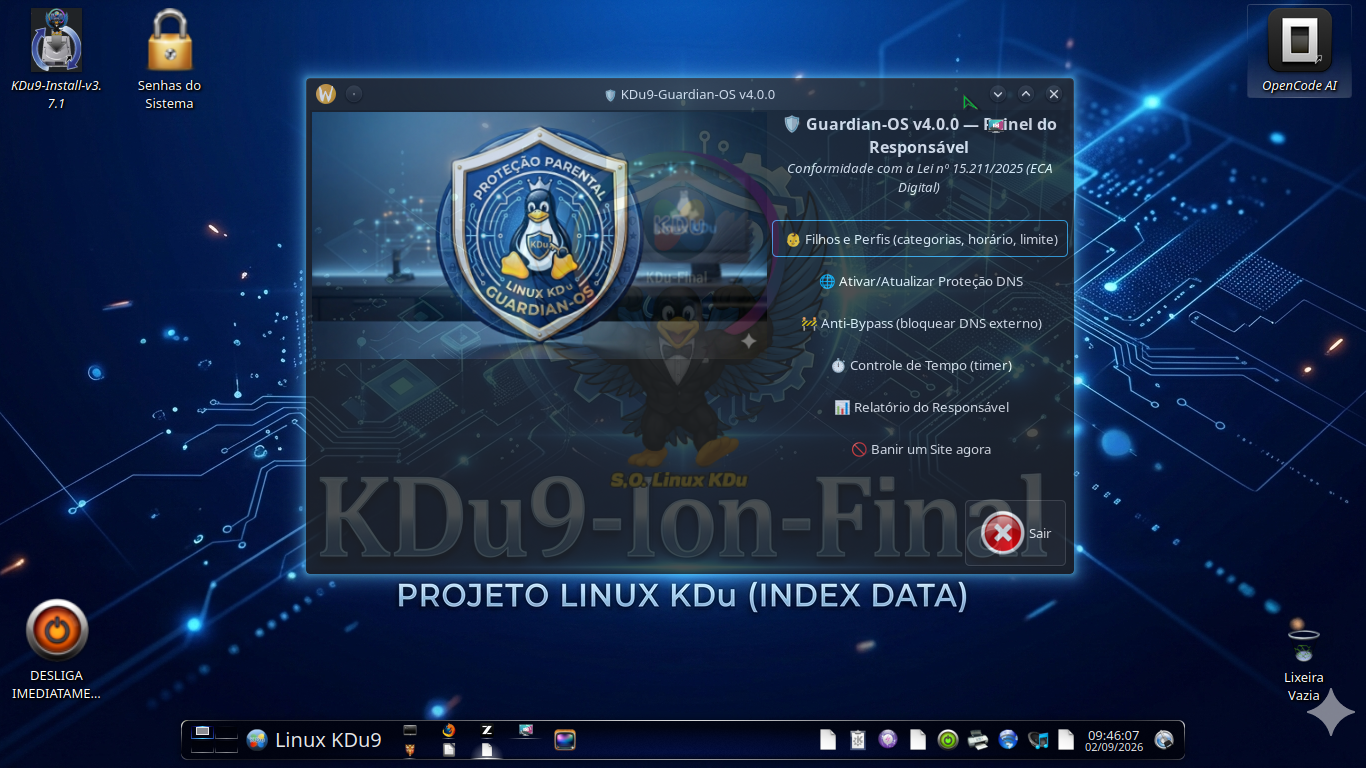Launch Firefox from the taskbar
This screenshot has height=768, width=1366.
(x=449, y=731)
